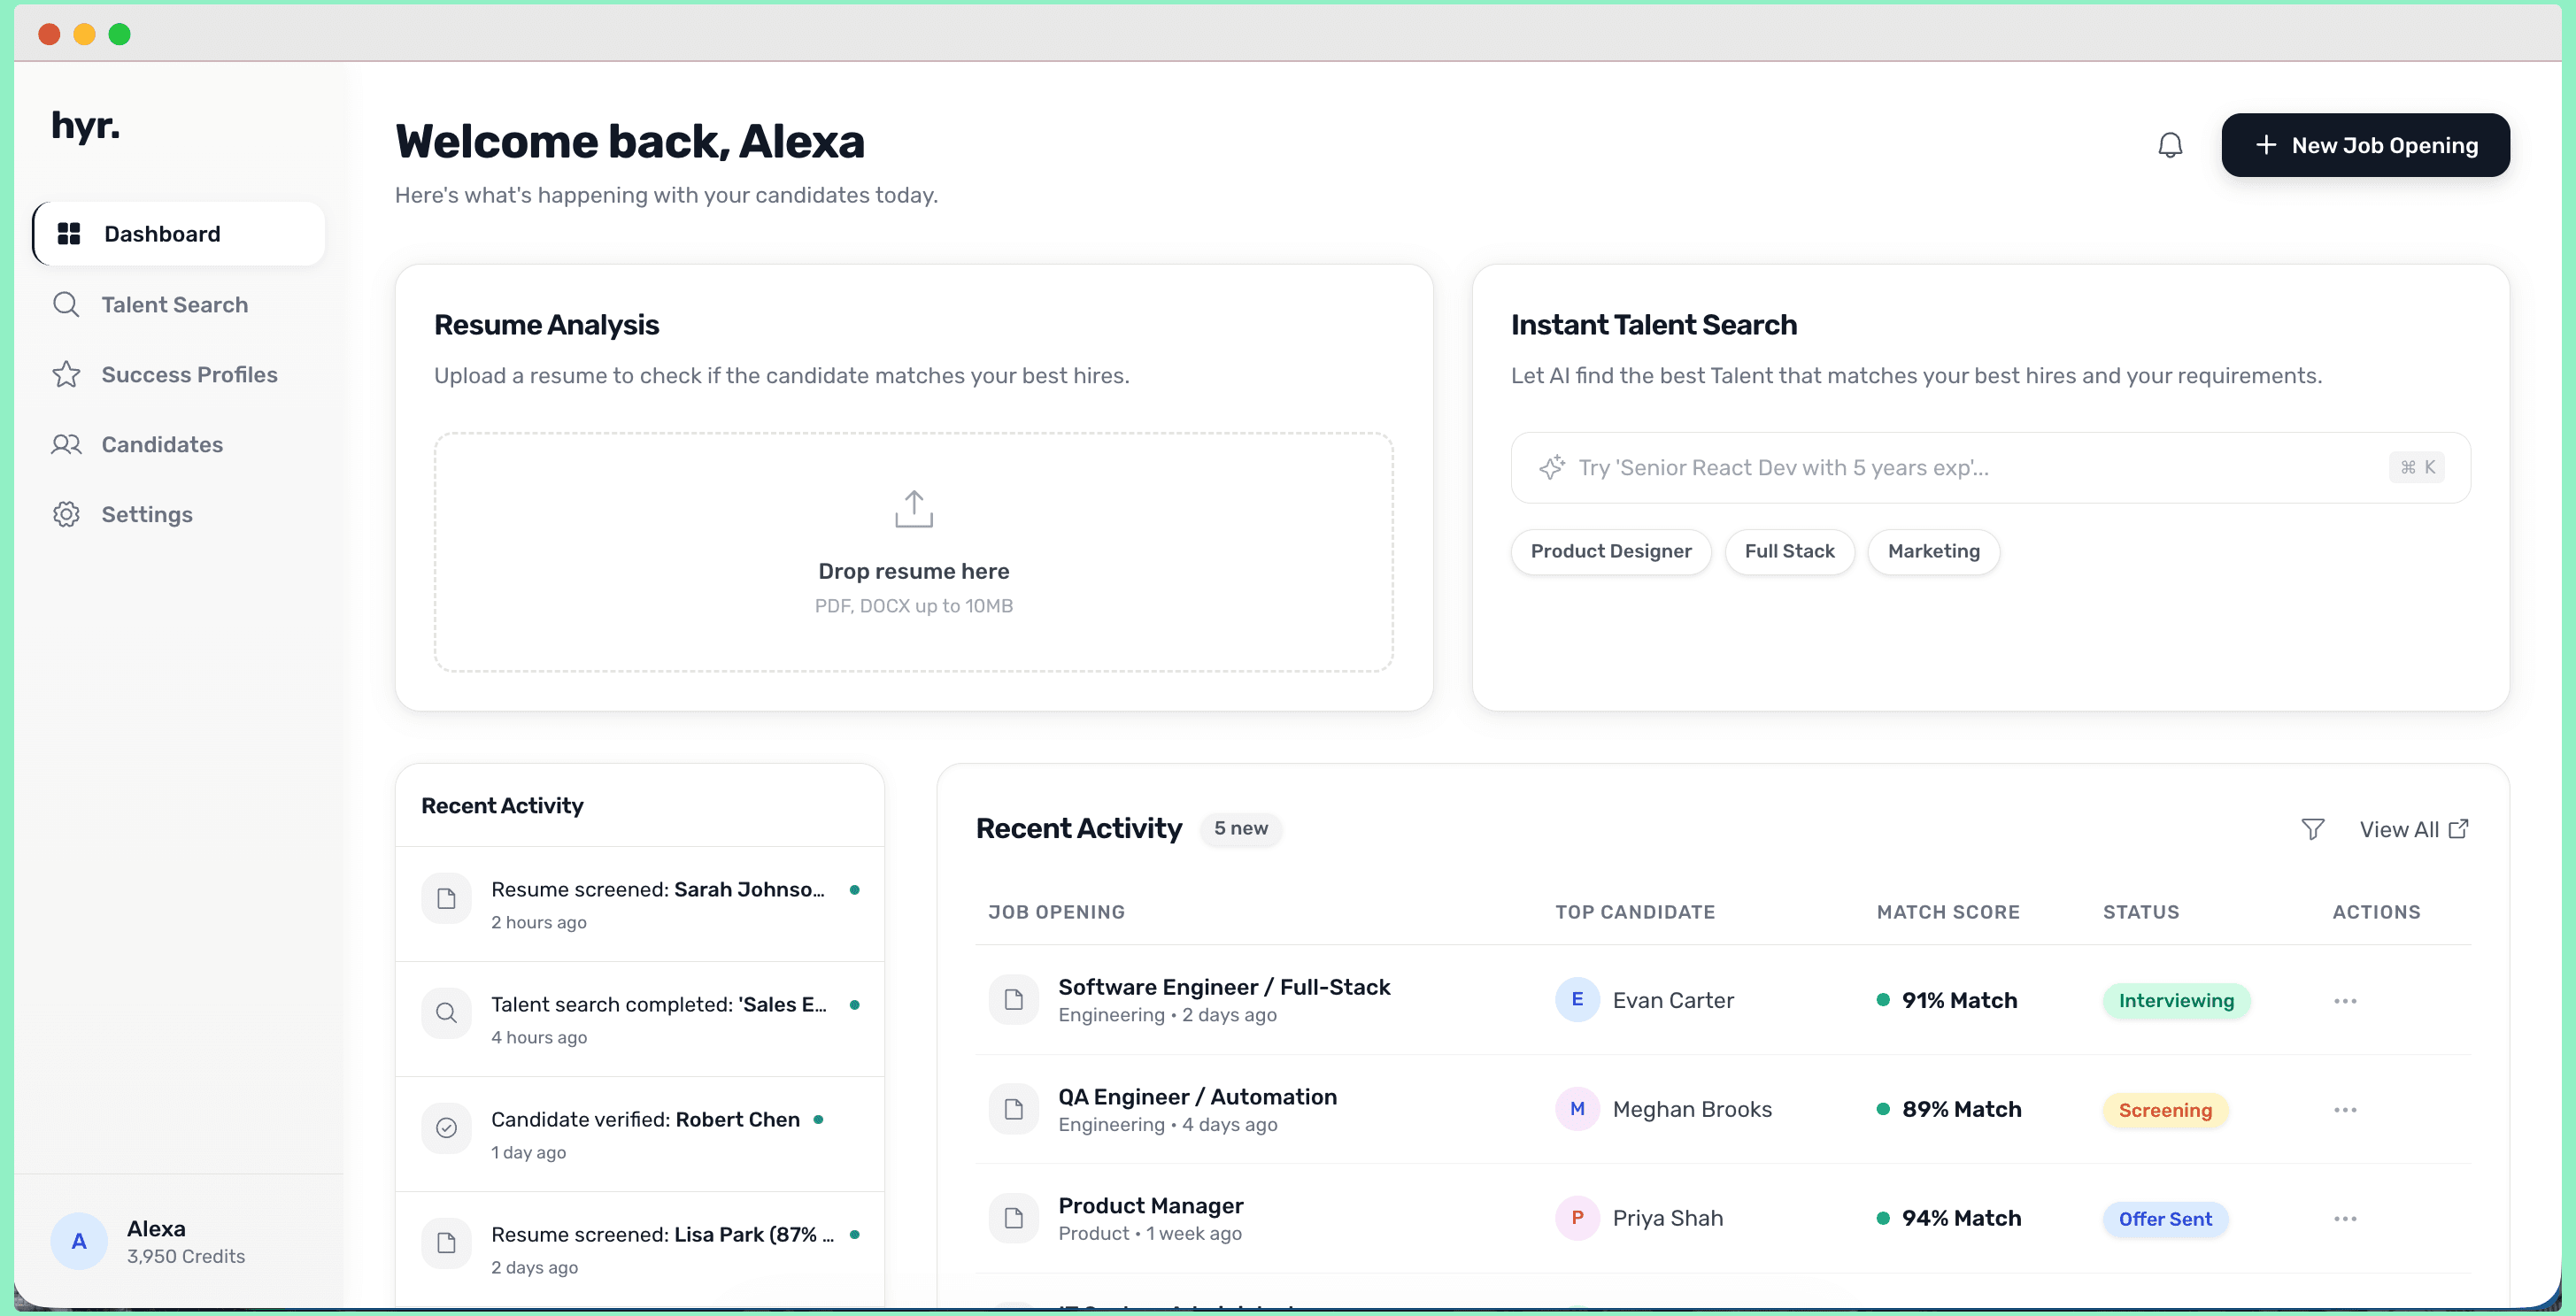Click the document icon beside Software Engineer opening
The width and height of the screenshot is (2576, 1316).
(1013, 998)
